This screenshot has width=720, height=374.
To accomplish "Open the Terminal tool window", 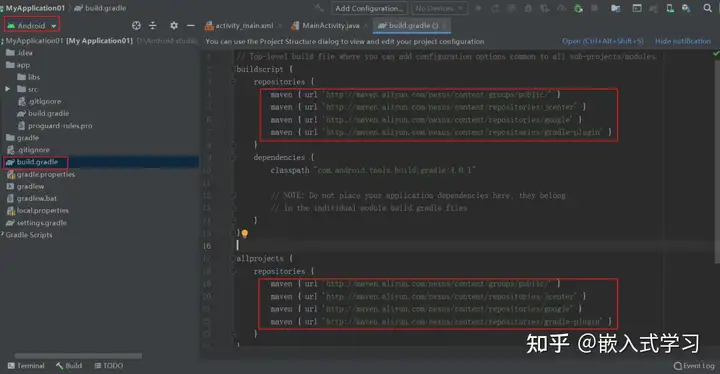I will coord(26,366).
